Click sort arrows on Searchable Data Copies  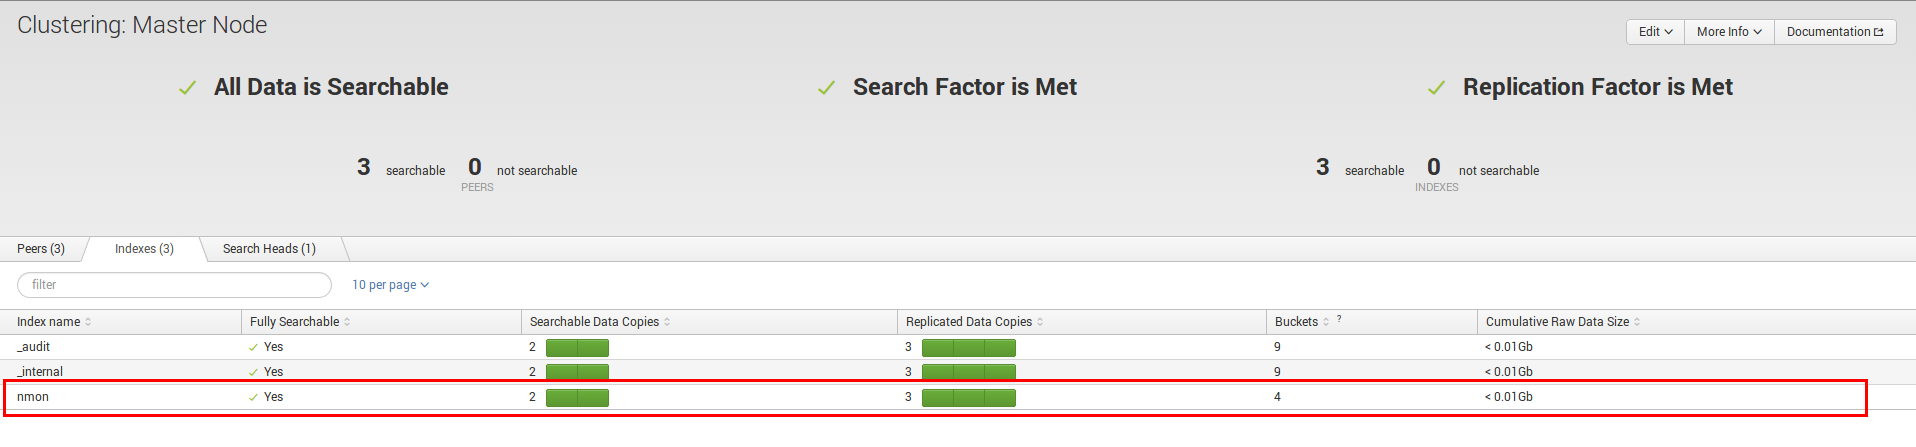click(667, 322)
